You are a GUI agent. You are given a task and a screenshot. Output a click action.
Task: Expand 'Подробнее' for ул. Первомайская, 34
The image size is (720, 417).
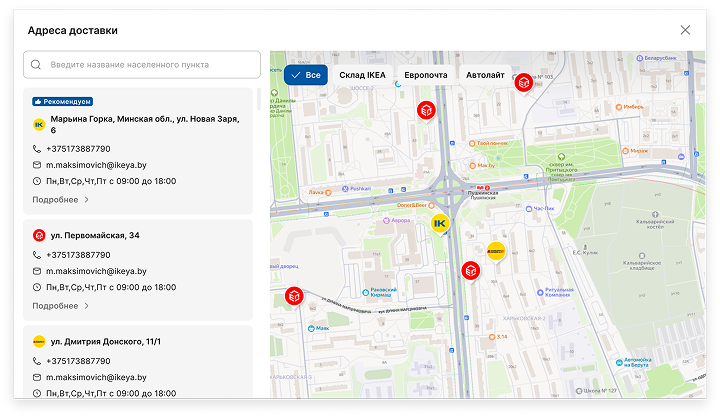[x=60, y=306]
